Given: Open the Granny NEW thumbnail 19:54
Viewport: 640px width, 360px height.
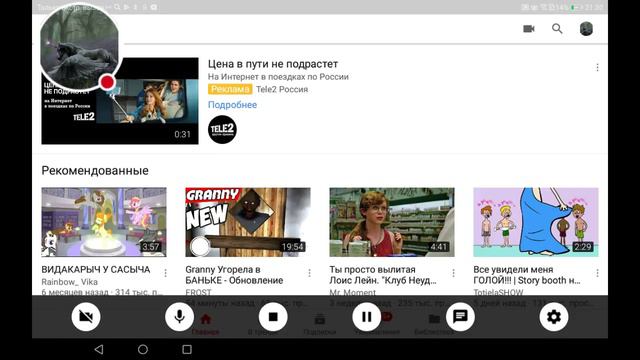Looking at the screenshot, I should click(x=248, y=222).
